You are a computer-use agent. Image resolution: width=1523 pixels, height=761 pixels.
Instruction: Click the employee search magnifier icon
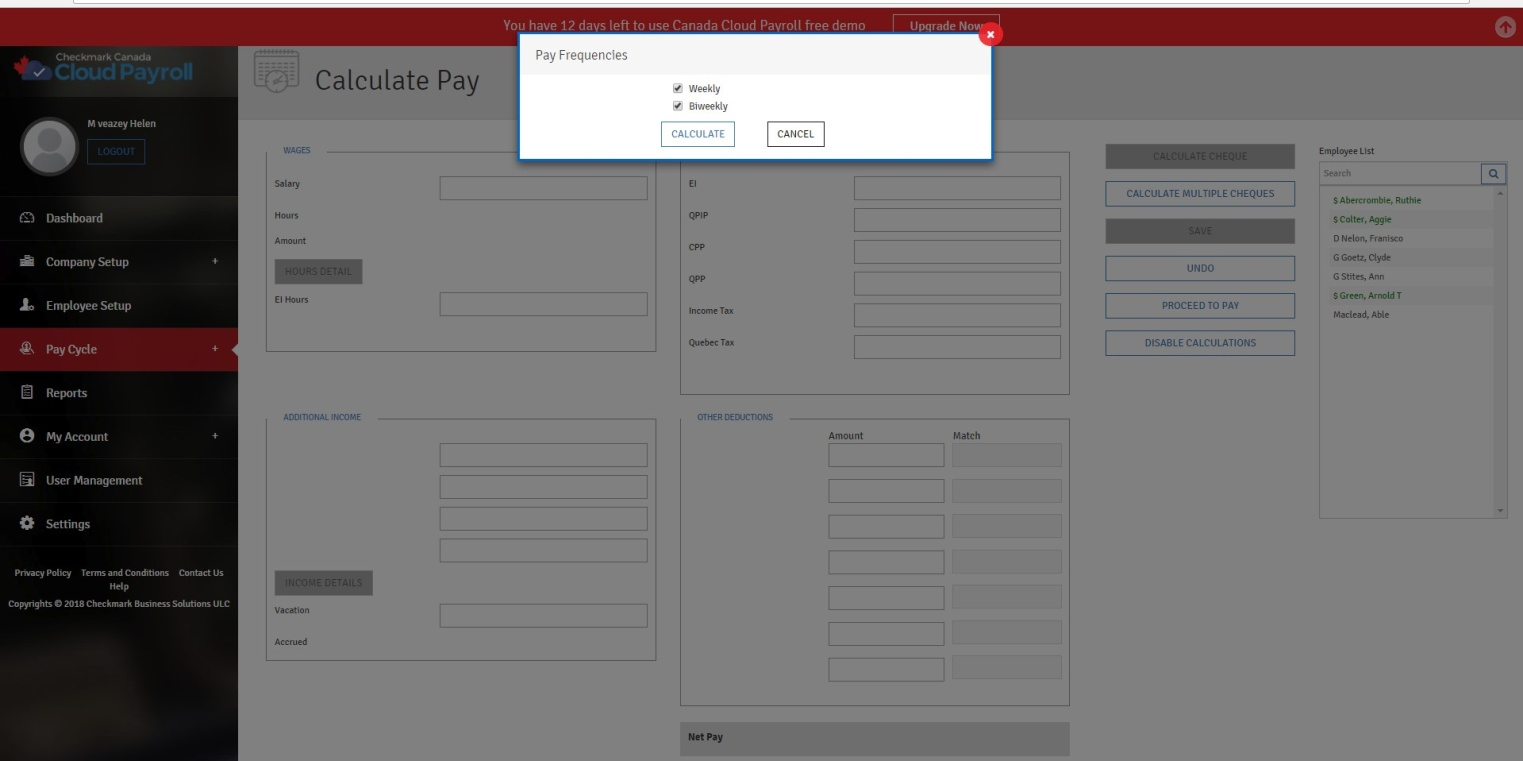pos(1494,174)
